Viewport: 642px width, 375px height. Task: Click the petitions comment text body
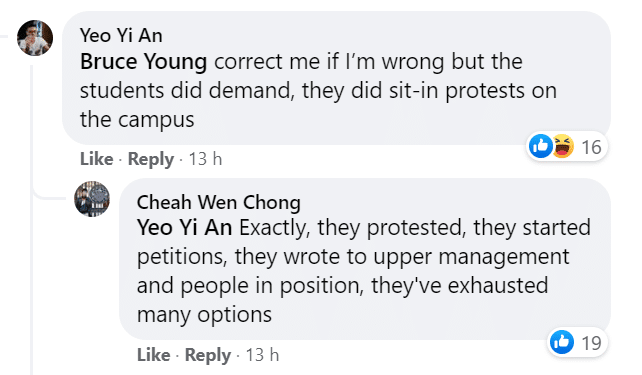pos(364,271)
